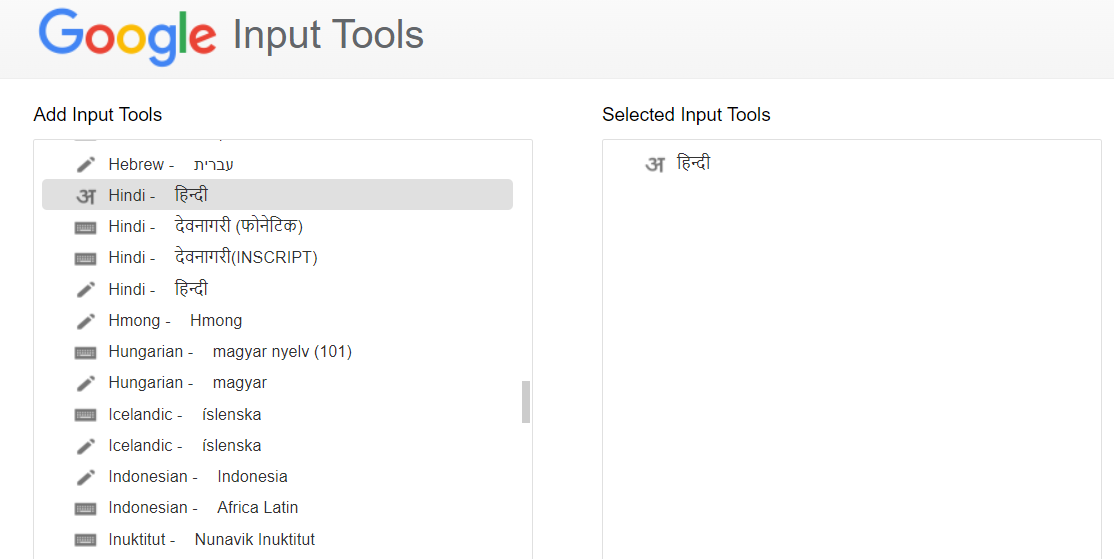This screenshot has width=1114, height=559.
Task: Select Indonesian - Indonesia row
Action: coord(277,477)
